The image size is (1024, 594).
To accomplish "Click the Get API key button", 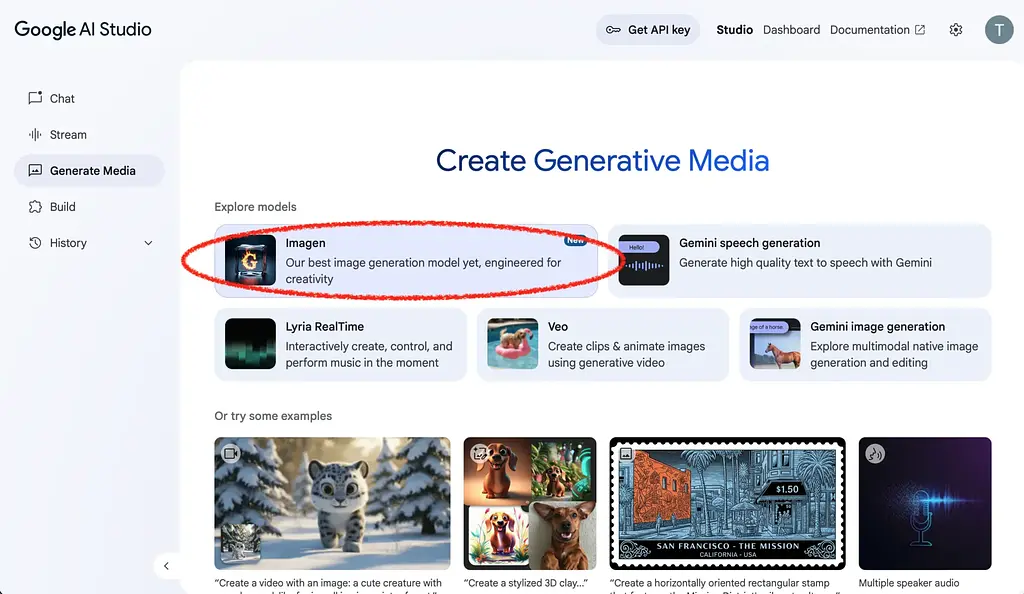I will [648, 30].
